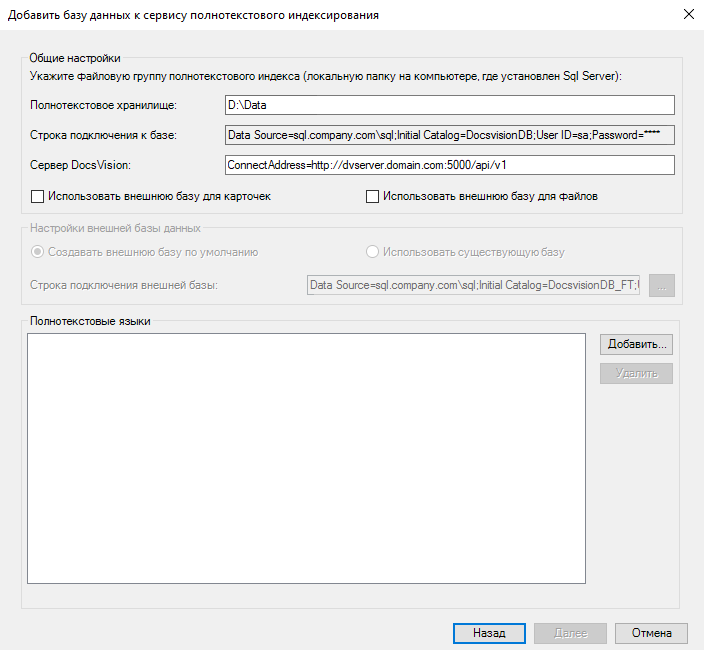Enable external database for files checkbox
Viewport: 704px width, 650px height.
(x=373, y=197)
